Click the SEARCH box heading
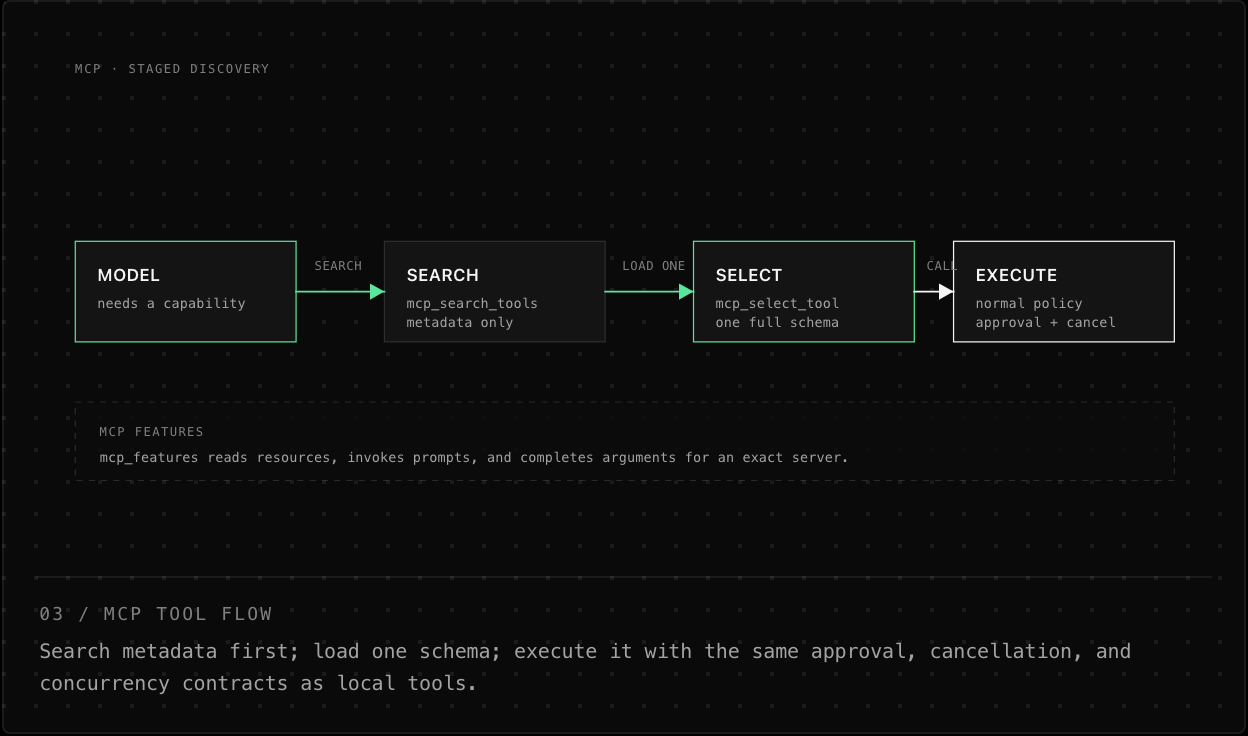Viewport: 1248px width, 736px height. tap(442, 275)
